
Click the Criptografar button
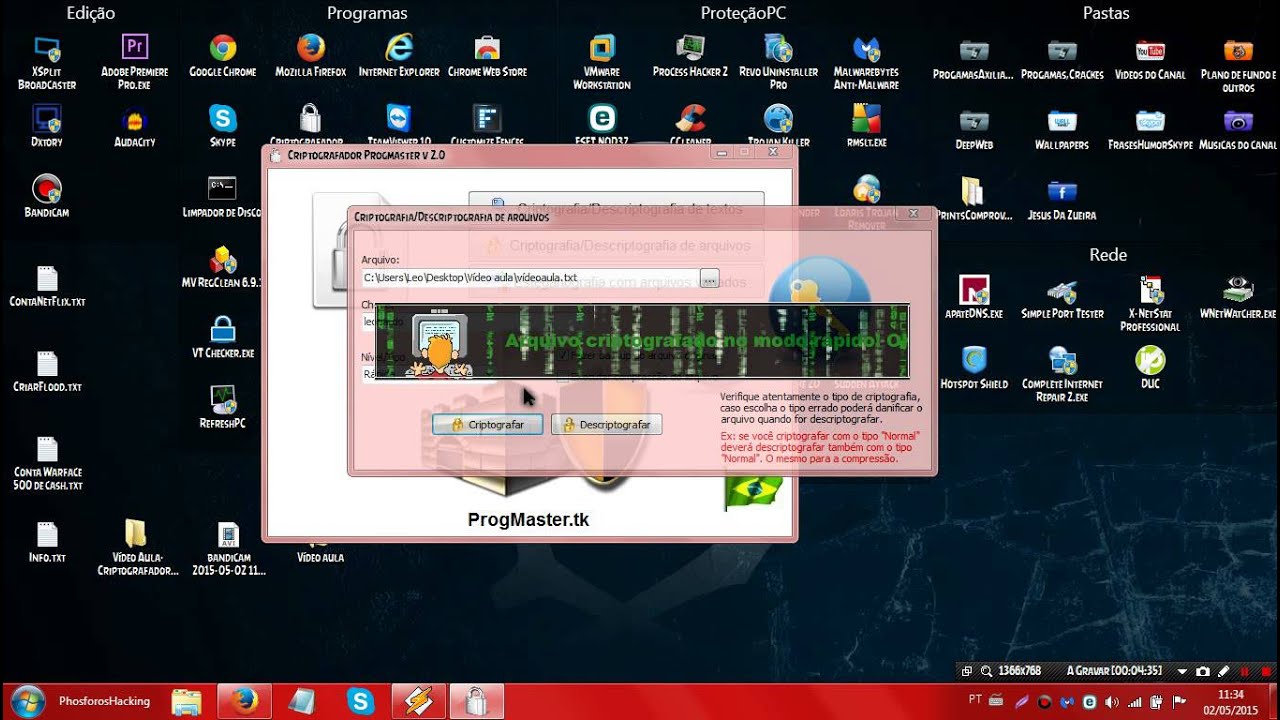pos(487,425)
